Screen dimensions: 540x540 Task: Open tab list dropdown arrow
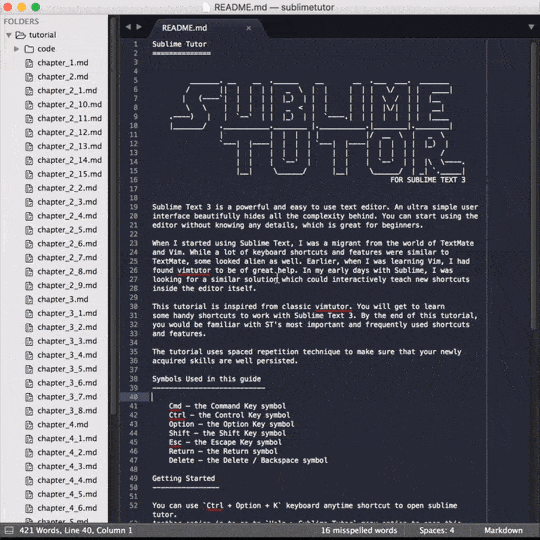[x=531, y=27]
